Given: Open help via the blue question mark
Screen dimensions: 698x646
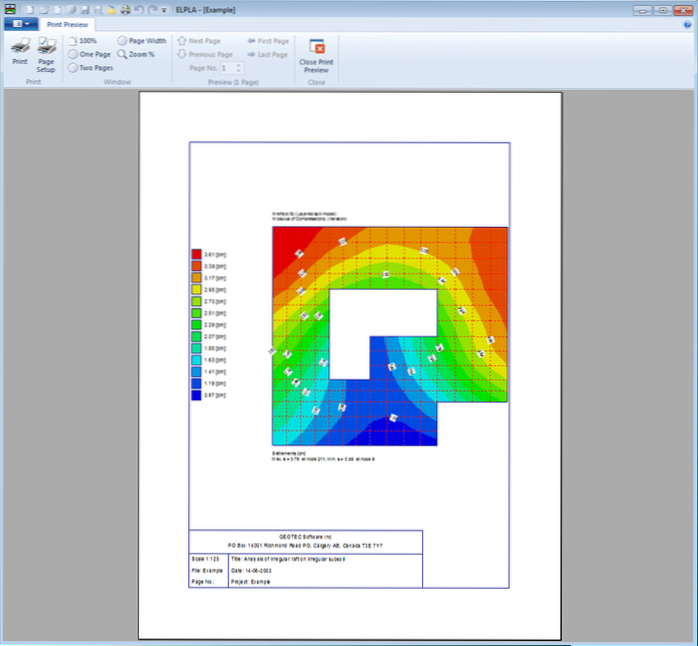Looking at the screenshot, I should [x=688, y=24].
